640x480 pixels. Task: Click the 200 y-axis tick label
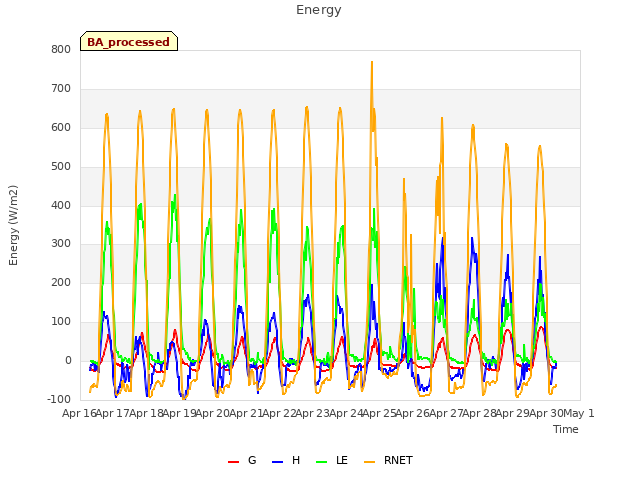click(x=61, y=282)
